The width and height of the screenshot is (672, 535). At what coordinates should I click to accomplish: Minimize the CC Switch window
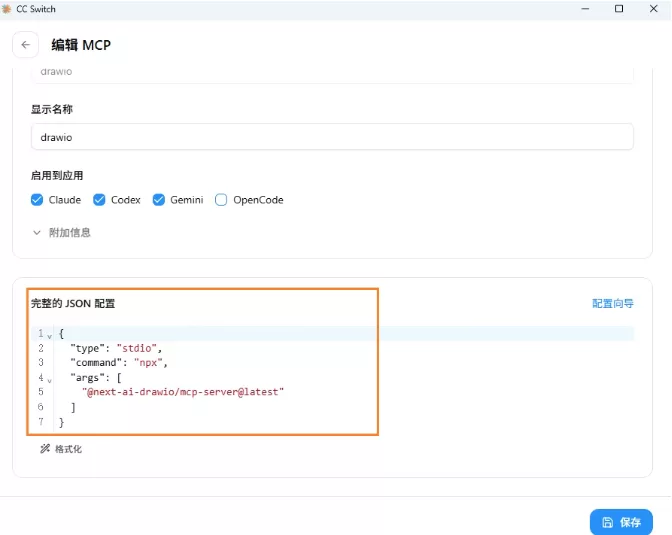coord(585,9)
